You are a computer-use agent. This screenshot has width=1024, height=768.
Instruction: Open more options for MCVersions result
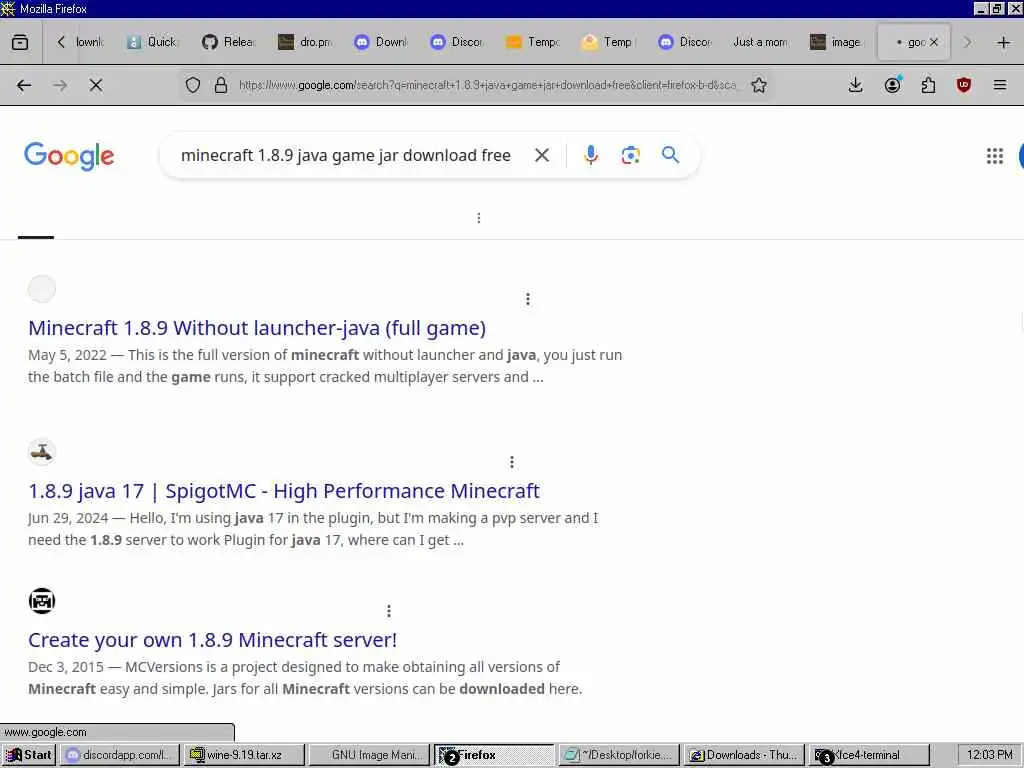point(389,611)
